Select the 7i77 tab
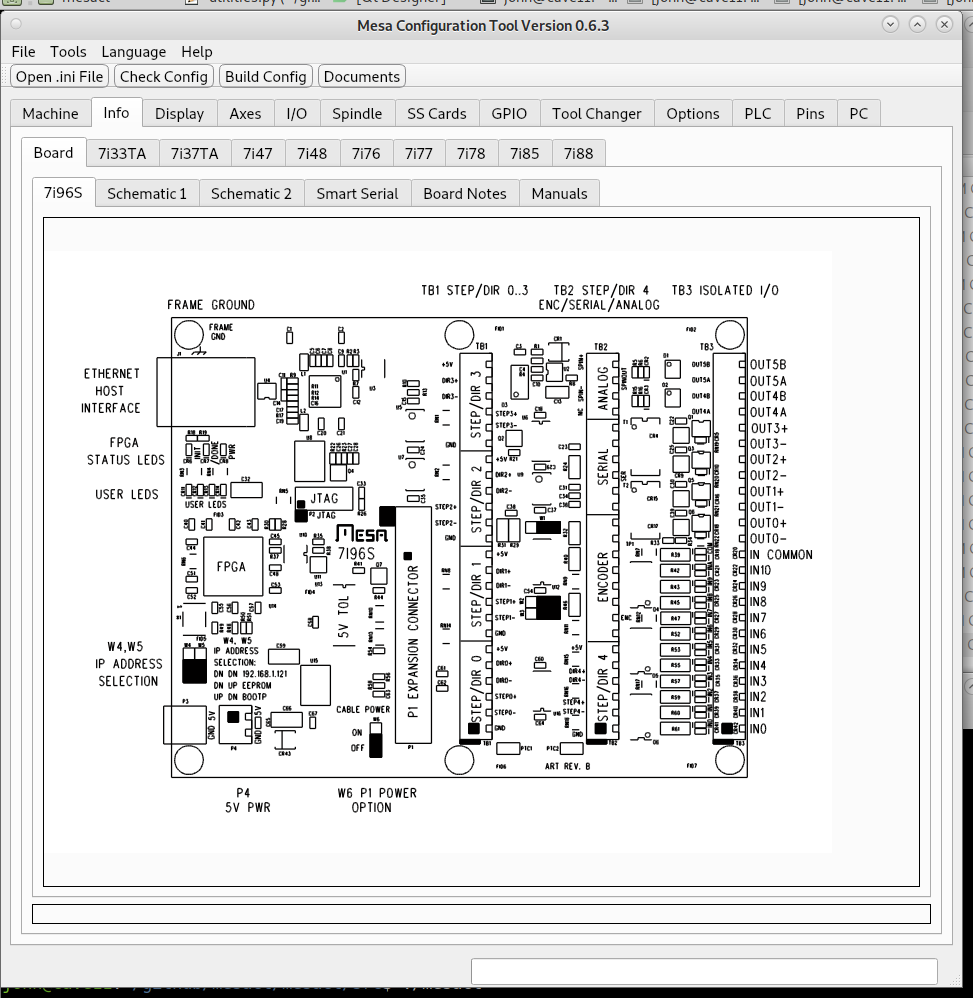973x998 pixels. tap(419, 153)
